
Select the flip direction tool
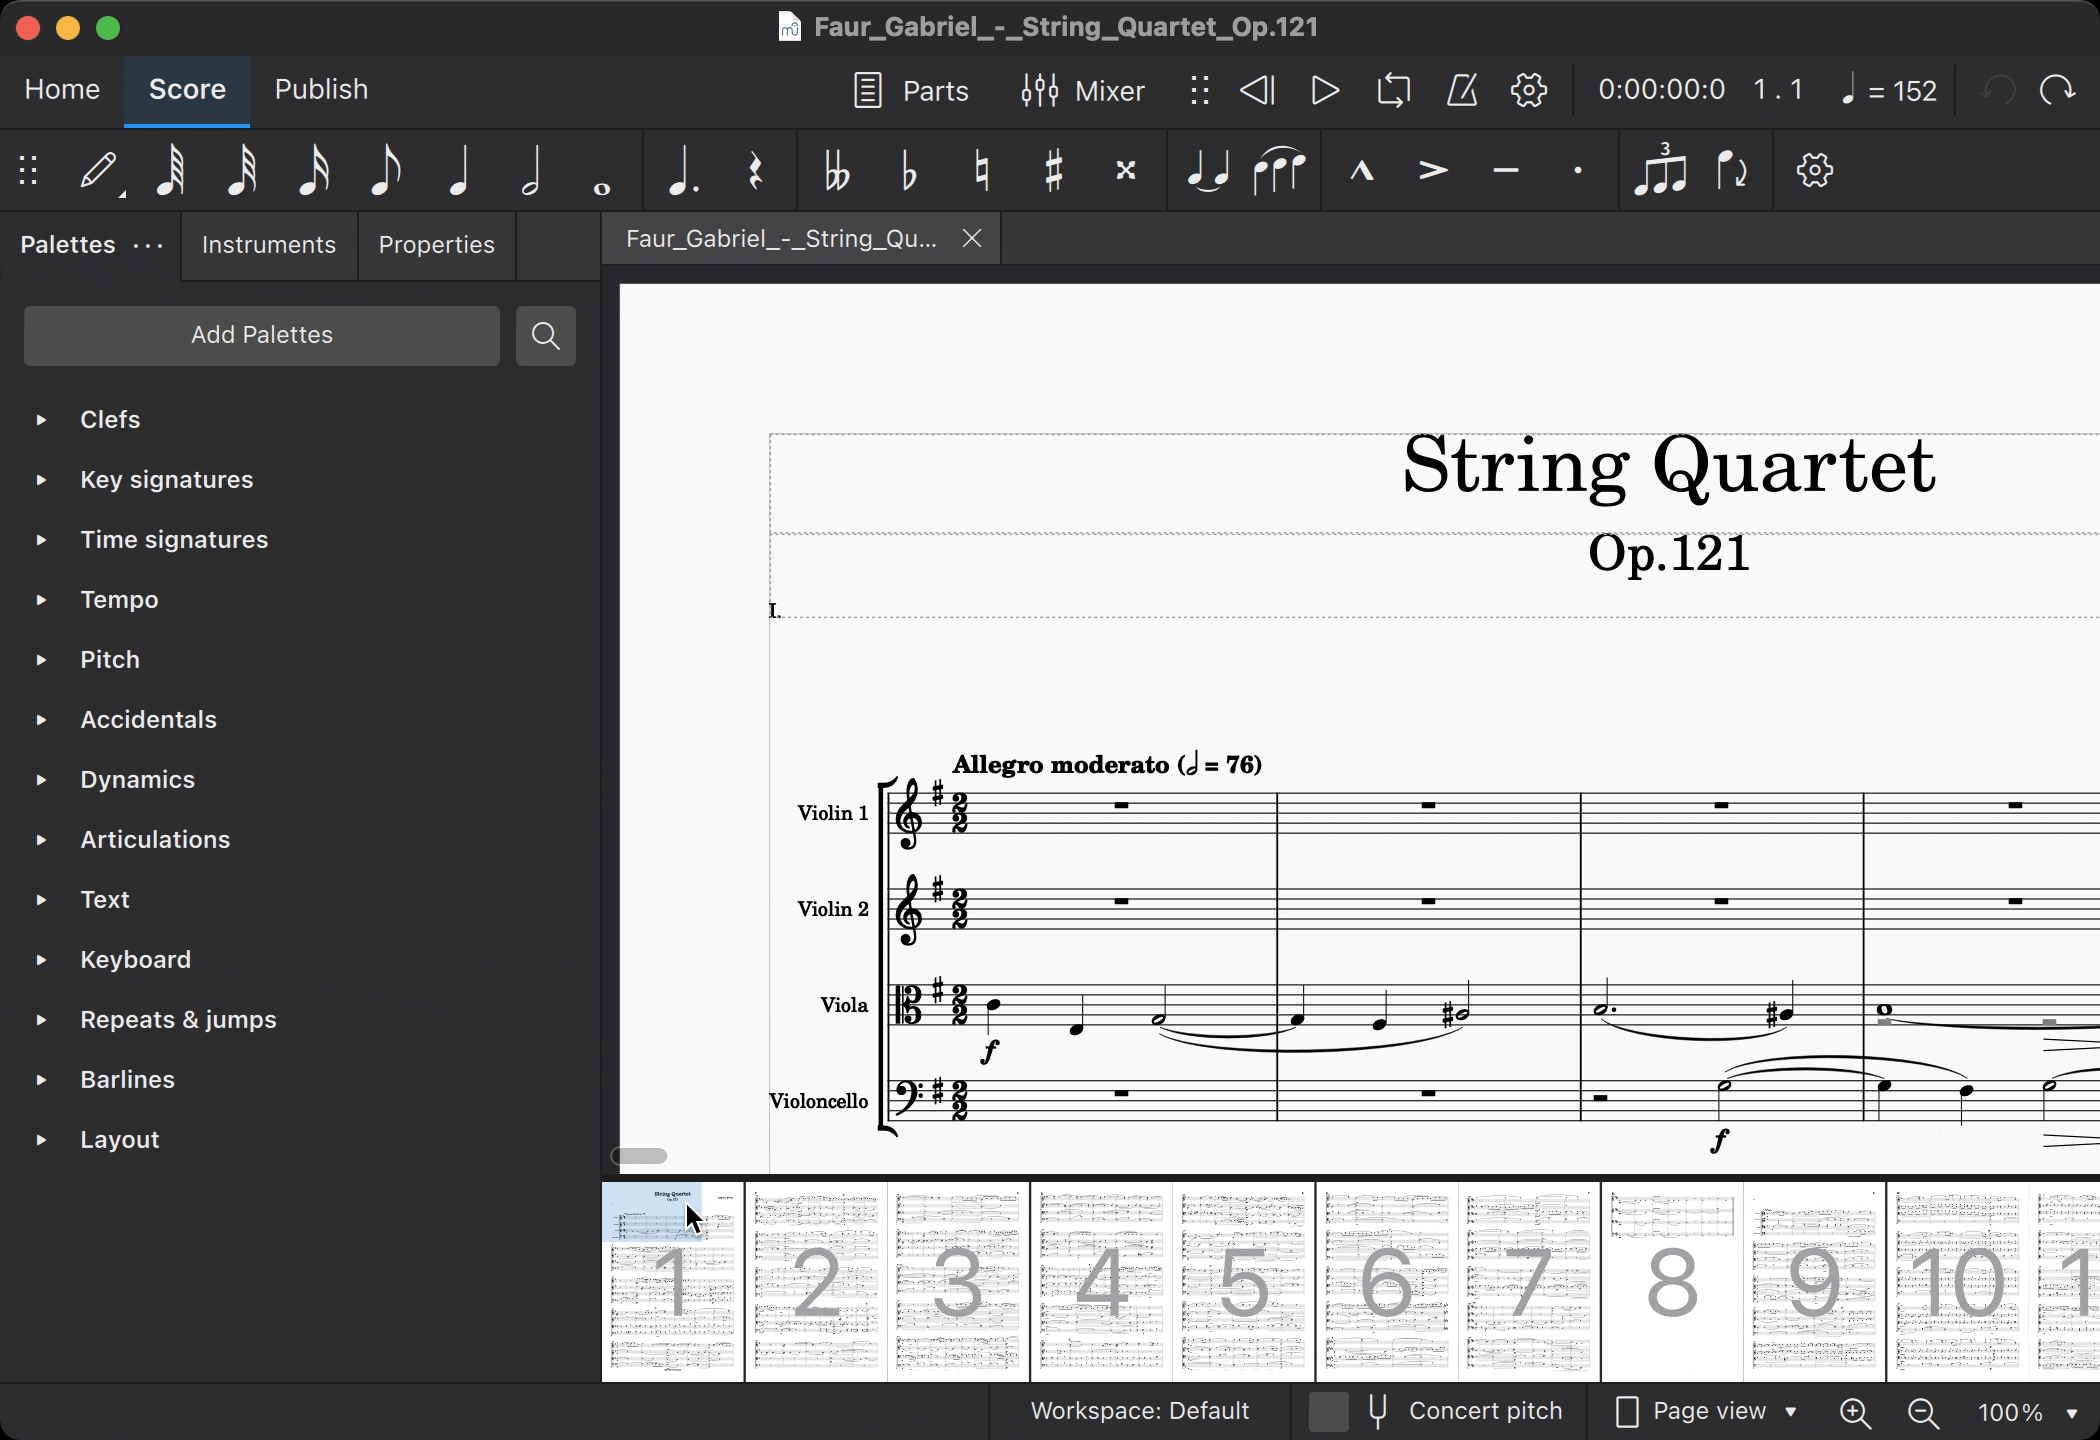tap(1732, 171)
